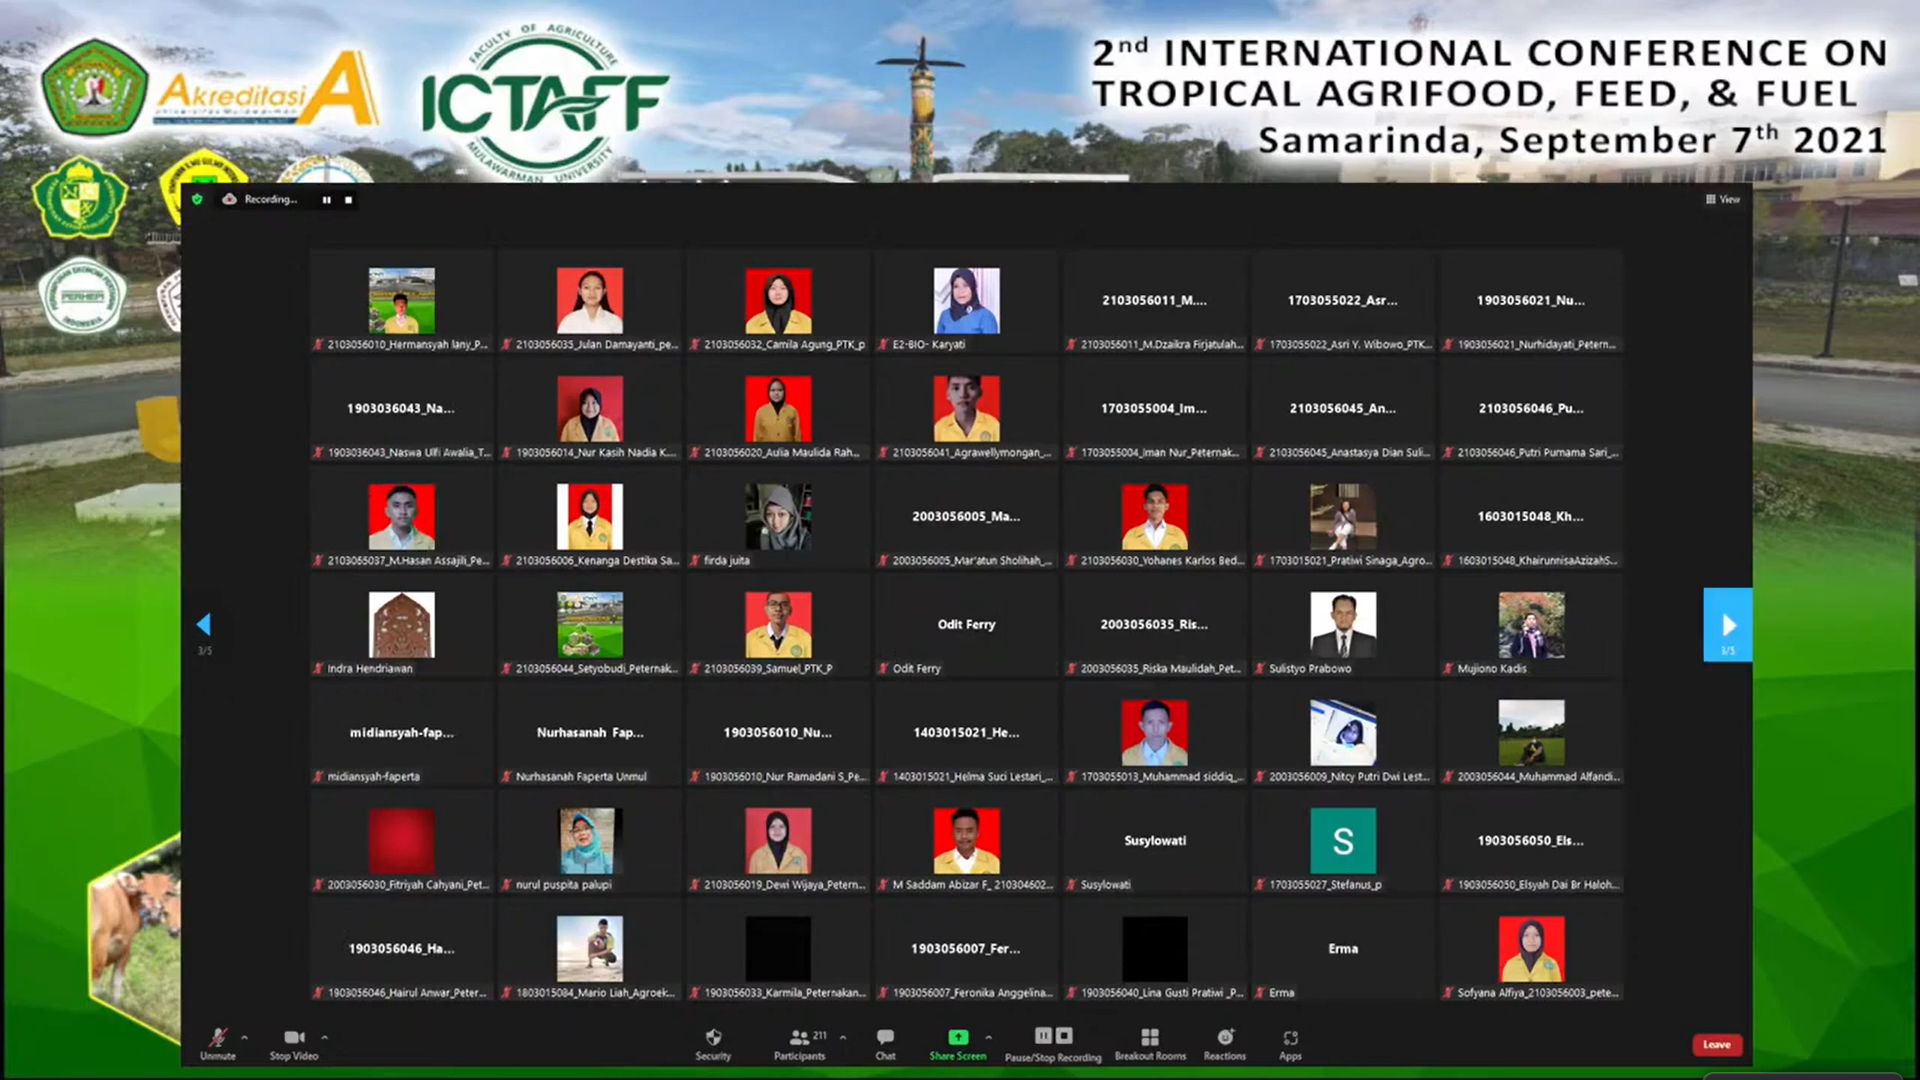Click the red Leave button
1920x1080 pixels.
click(x=1717, y=1044)
